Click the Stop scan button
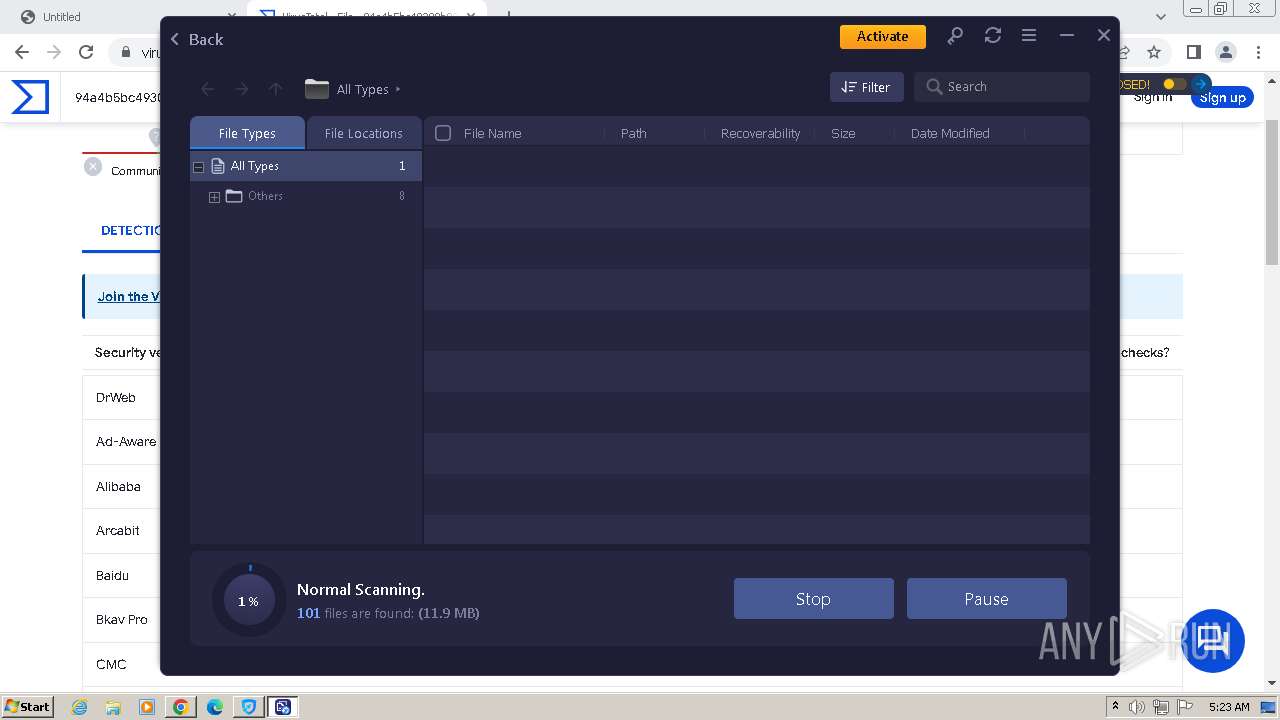The image size is (1280, 720). click(x=814, y=599)
